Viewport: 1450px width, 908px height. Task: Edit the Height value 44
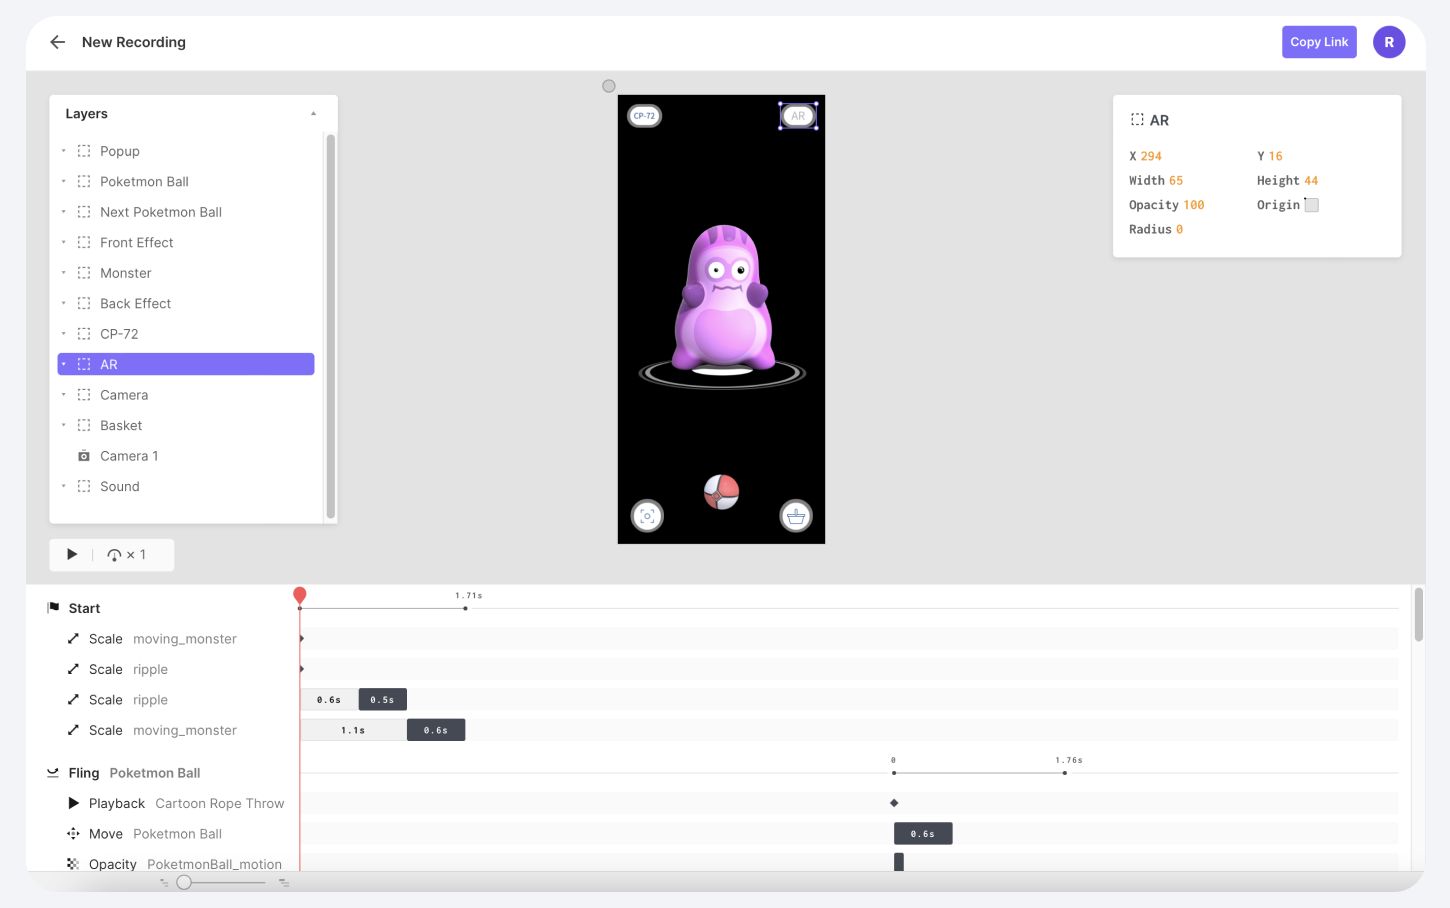pos(1311,181)
